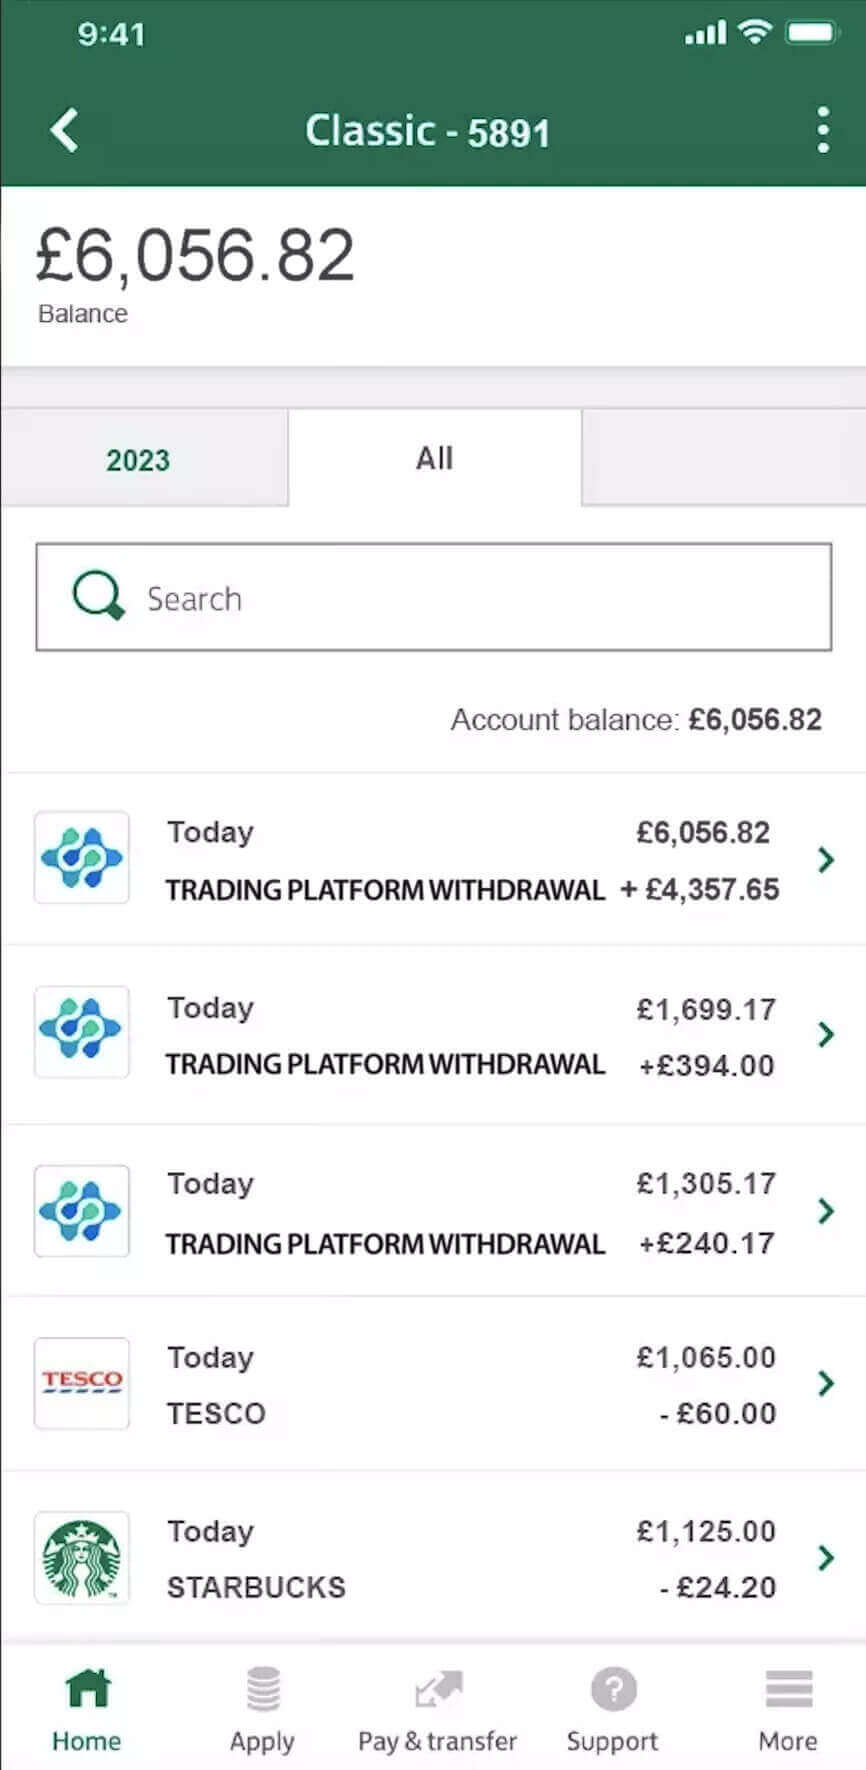Open the first trading platform logo thumbnail

pyautogui.click(x=82, y=858)
